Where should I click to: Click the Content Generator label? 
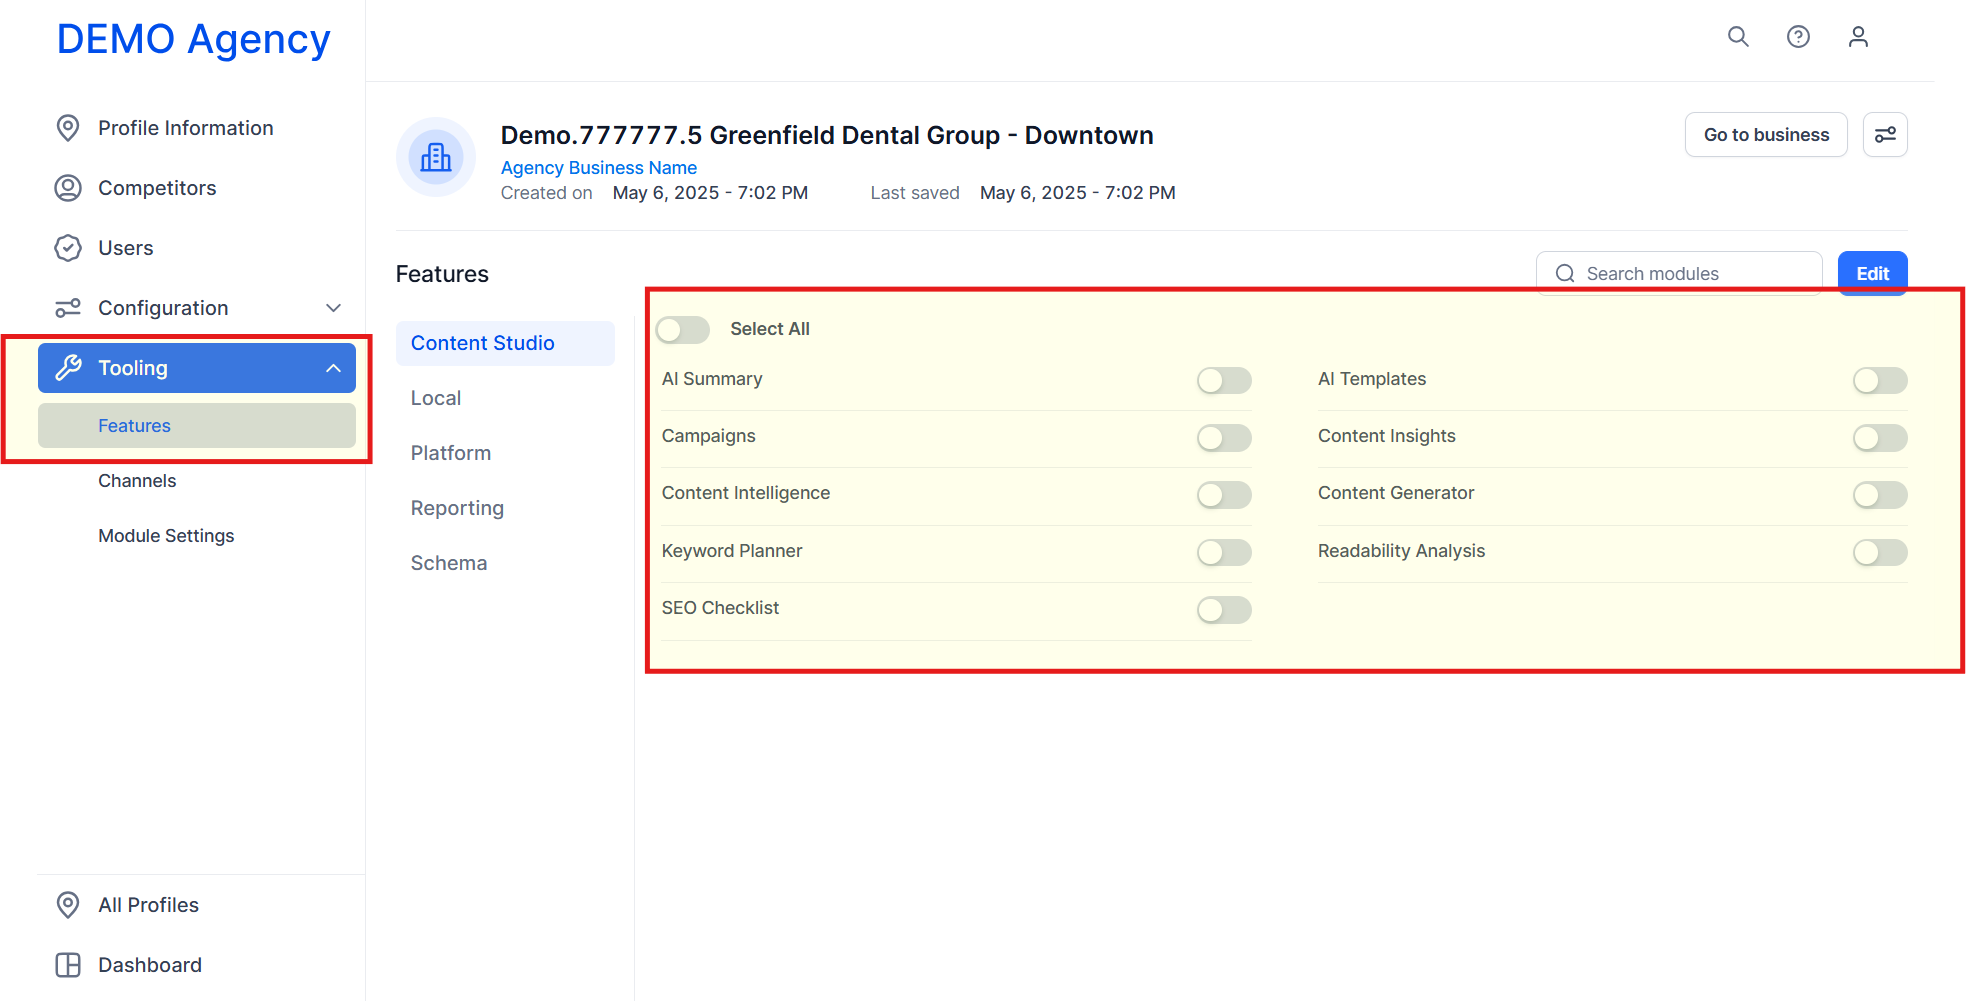[1396, 493]
